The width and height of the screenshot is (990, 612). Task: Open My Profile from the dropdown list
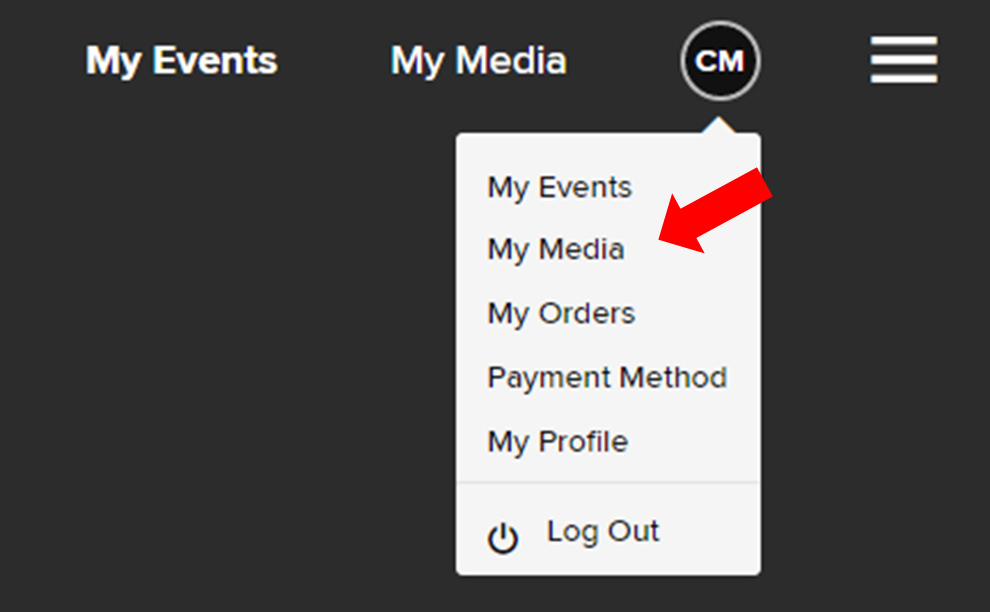pyautogui.click(x=558, y=441)
